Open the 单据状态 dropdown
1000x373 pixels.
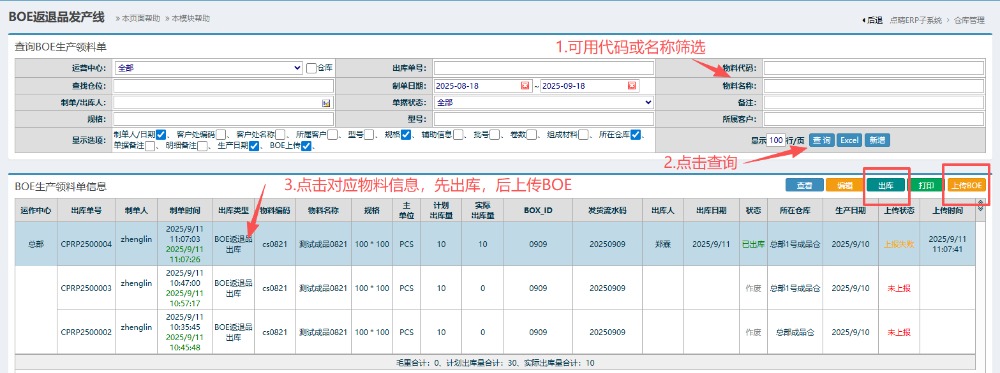[x=544, y=102]
